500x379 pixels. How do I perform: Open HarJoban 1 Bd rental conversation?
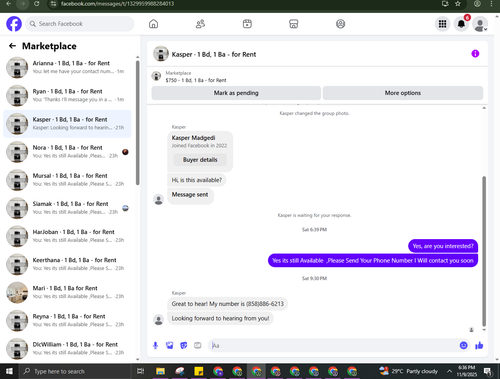[68, 236]
